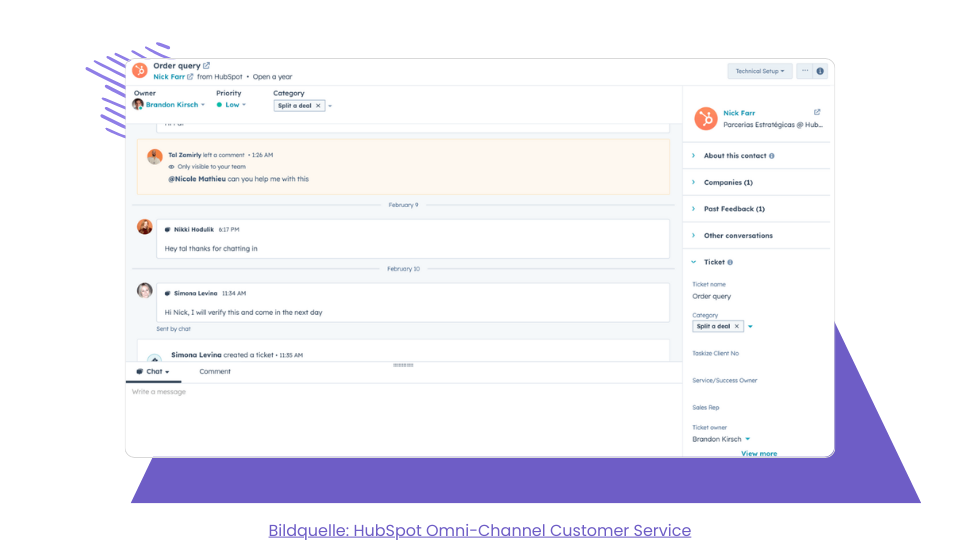Click the info icon in top right
The image size is (960, 540).
[x=820, y=71]
